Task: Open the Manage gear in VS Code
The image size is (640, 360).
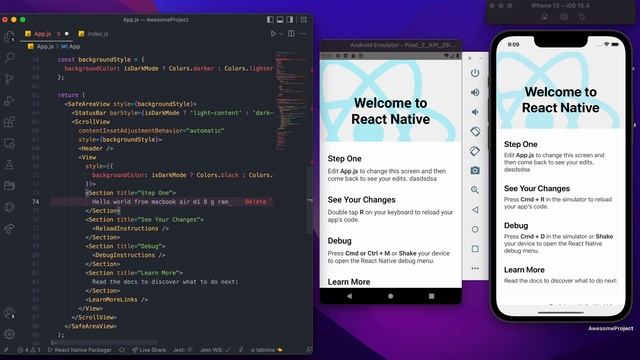Action: pyautogui.click(x=9, y=334)
